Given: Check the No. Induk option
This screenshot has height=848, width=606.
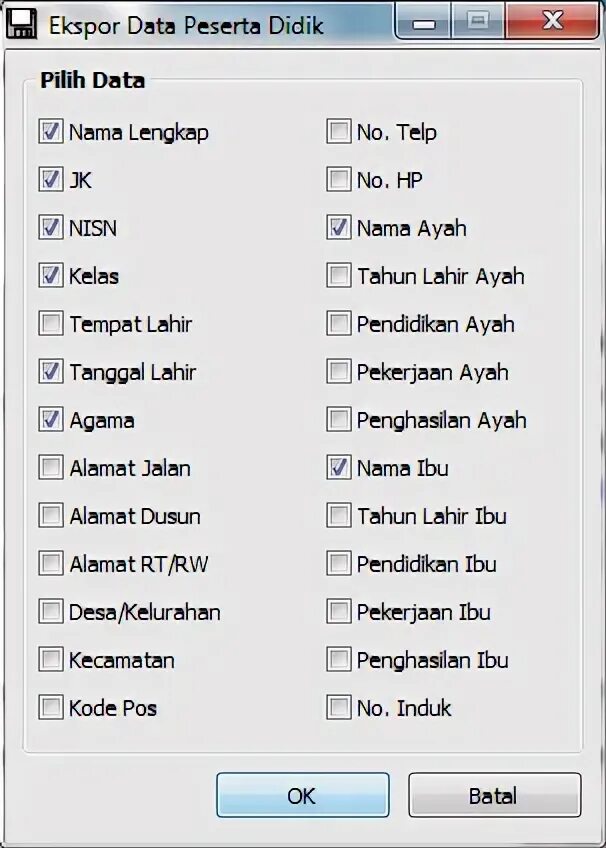Looking at the screenshot, I should 339,708.
